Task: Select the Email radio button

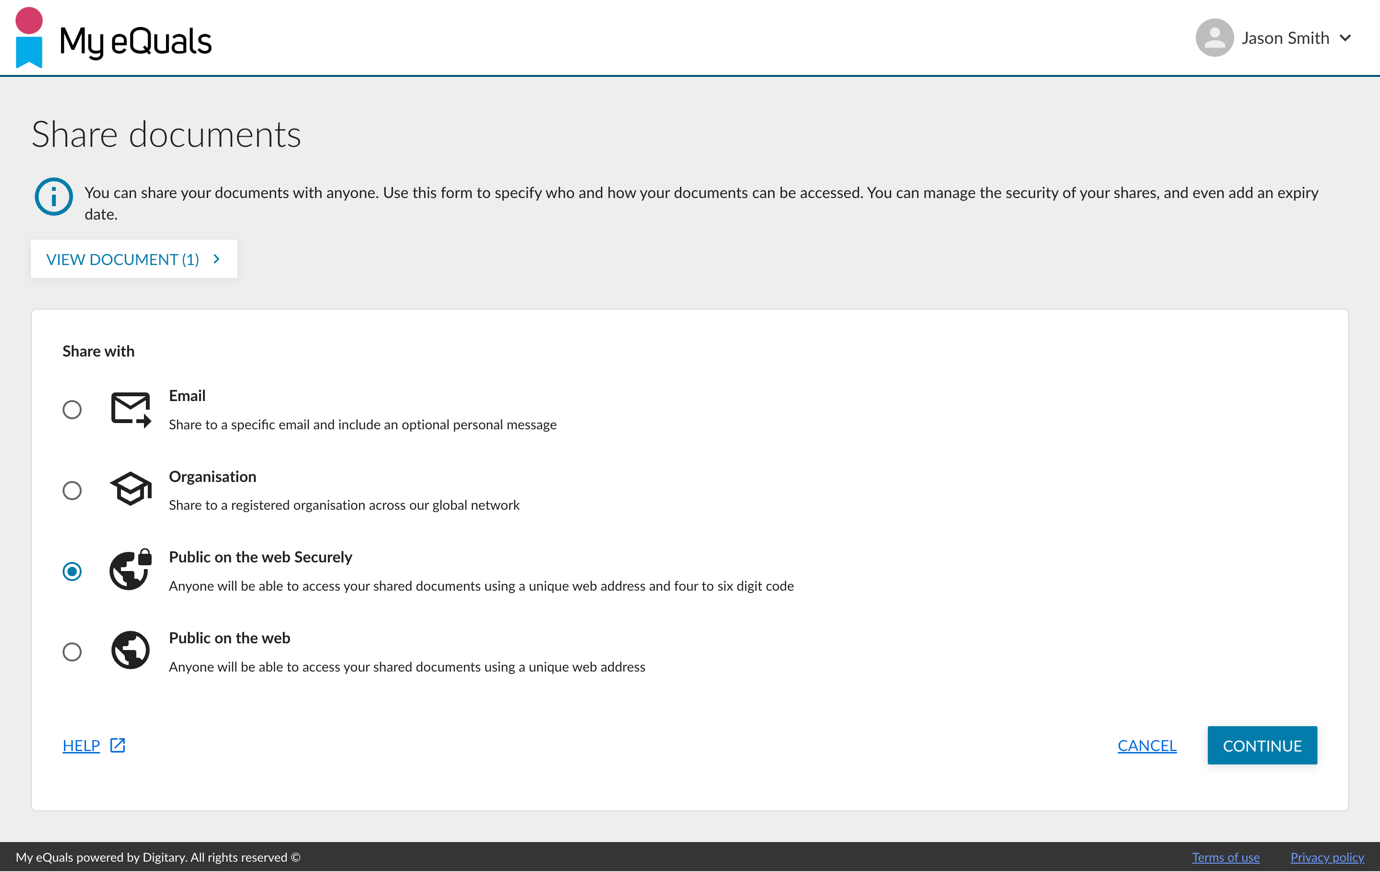Action: pyautogui.click(x=72, y=410)
